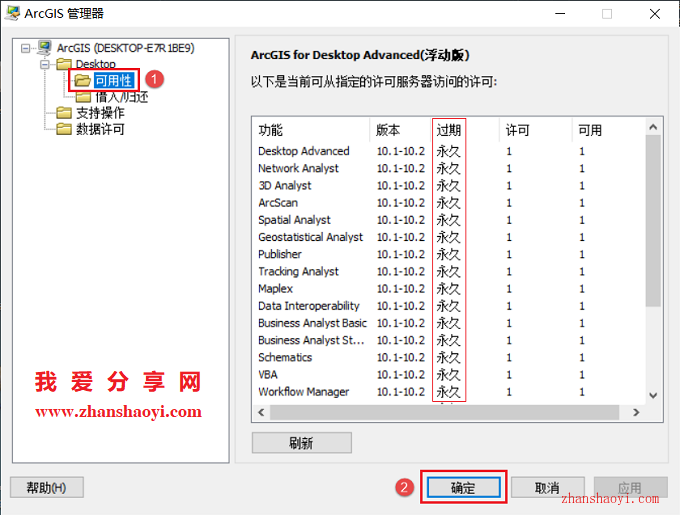Select the Business Analyst Basic row
680x515 pixels.
point(449,323)
